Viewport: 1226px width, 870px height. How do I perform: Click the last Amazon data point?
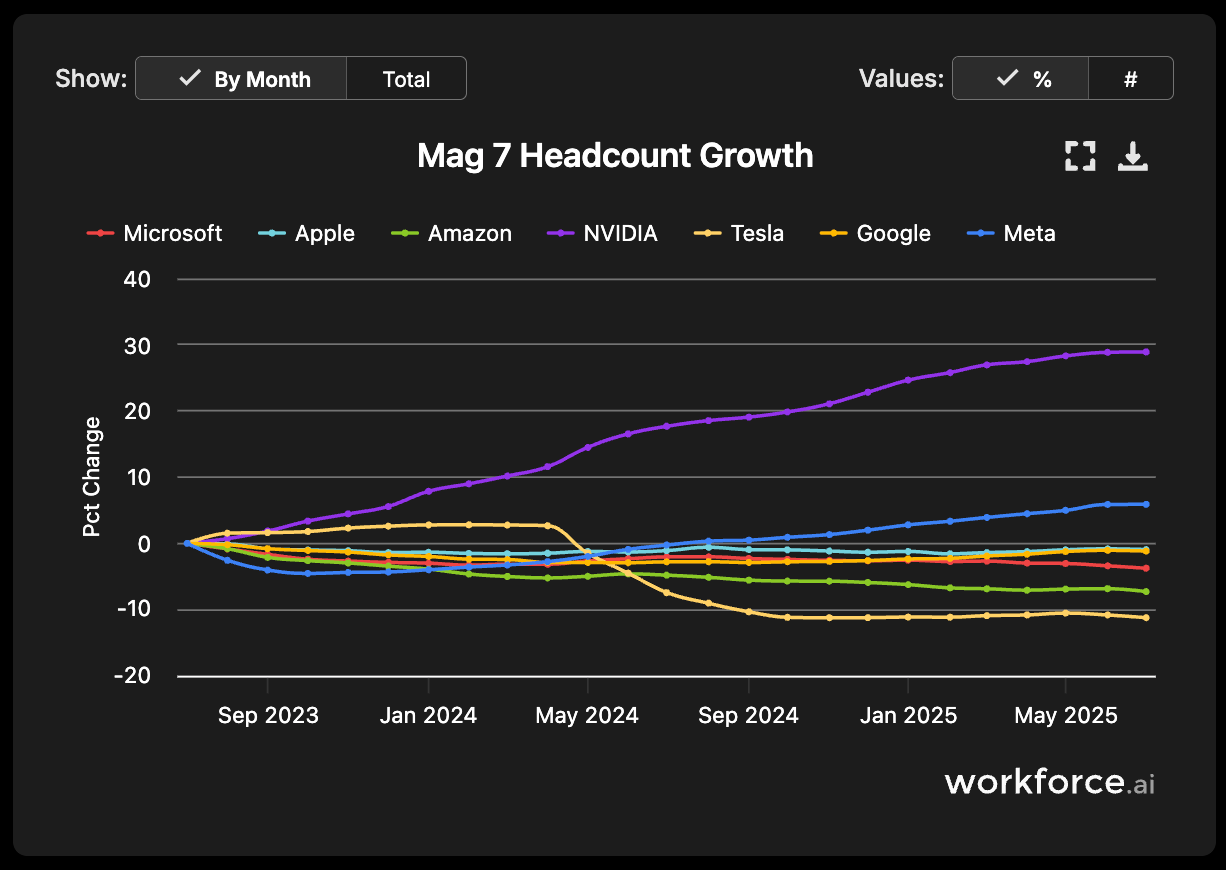1146,592
